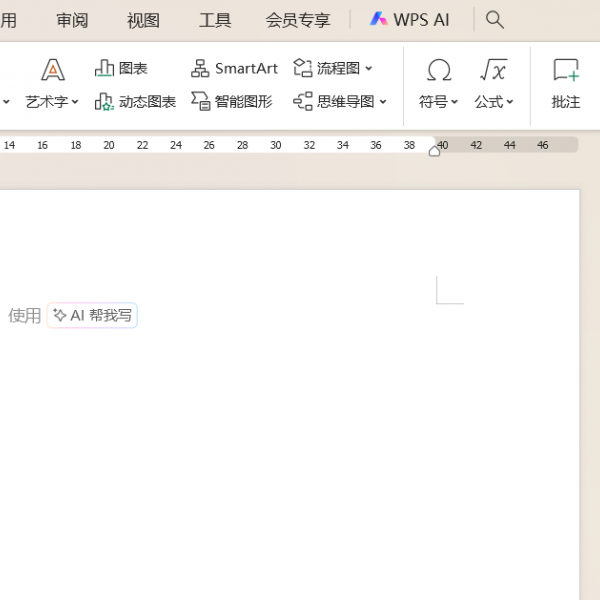Click the 图表 chart icon

[x=105, y=68]
